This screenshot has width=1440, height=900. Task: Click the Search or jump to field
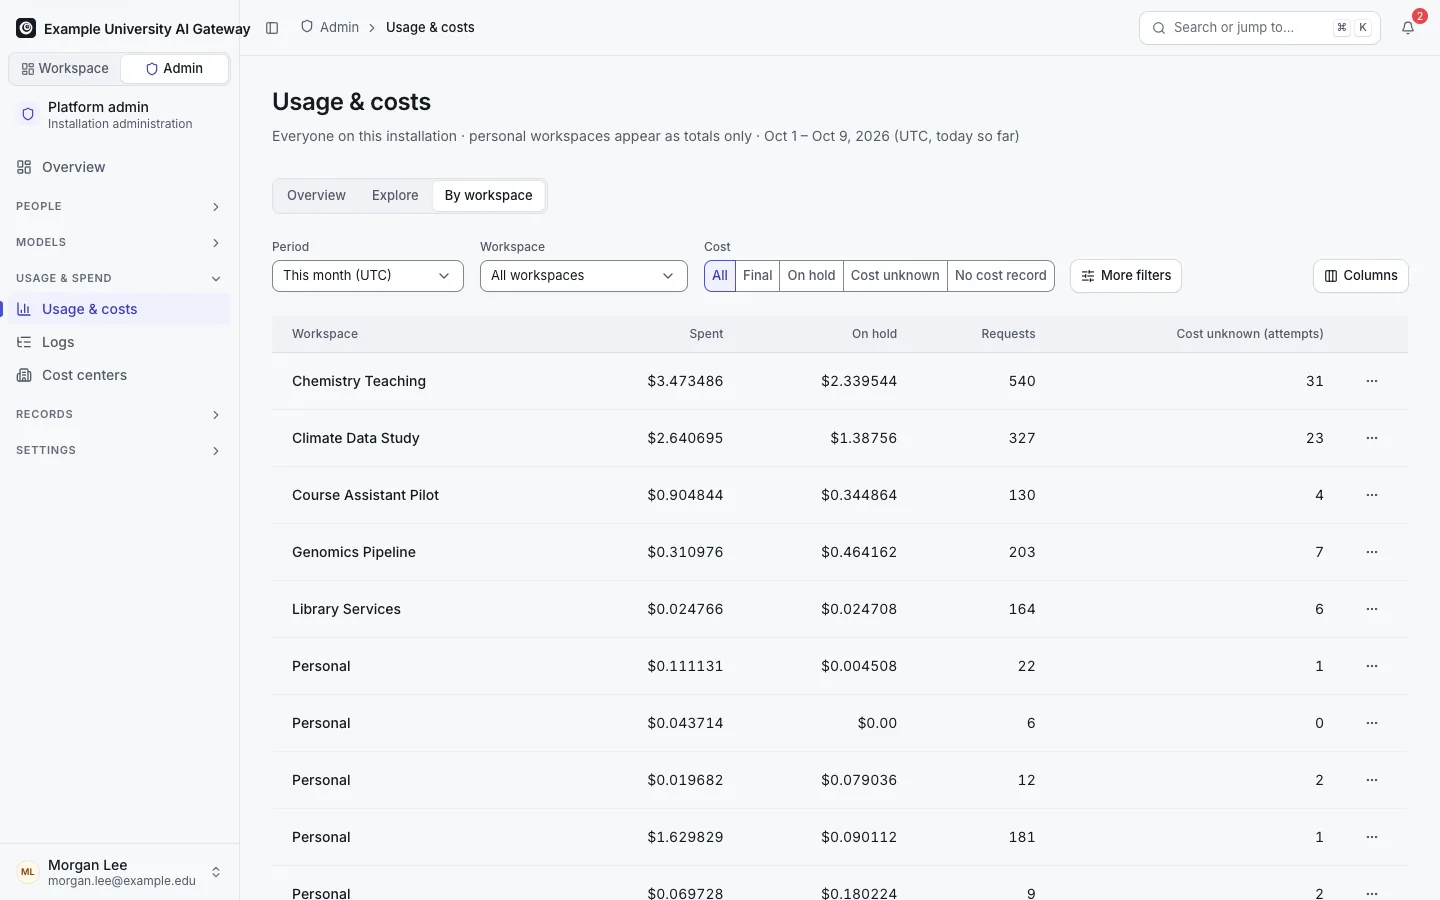coord(1260,28)
